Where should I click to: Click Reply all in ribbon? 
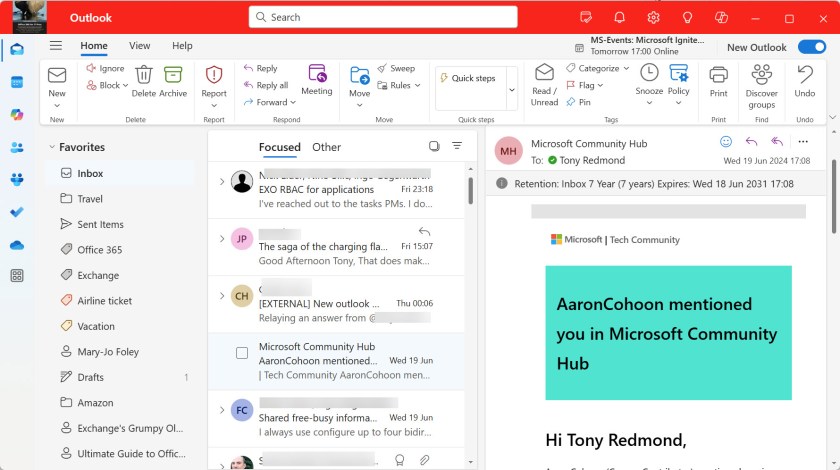point(266,85)
